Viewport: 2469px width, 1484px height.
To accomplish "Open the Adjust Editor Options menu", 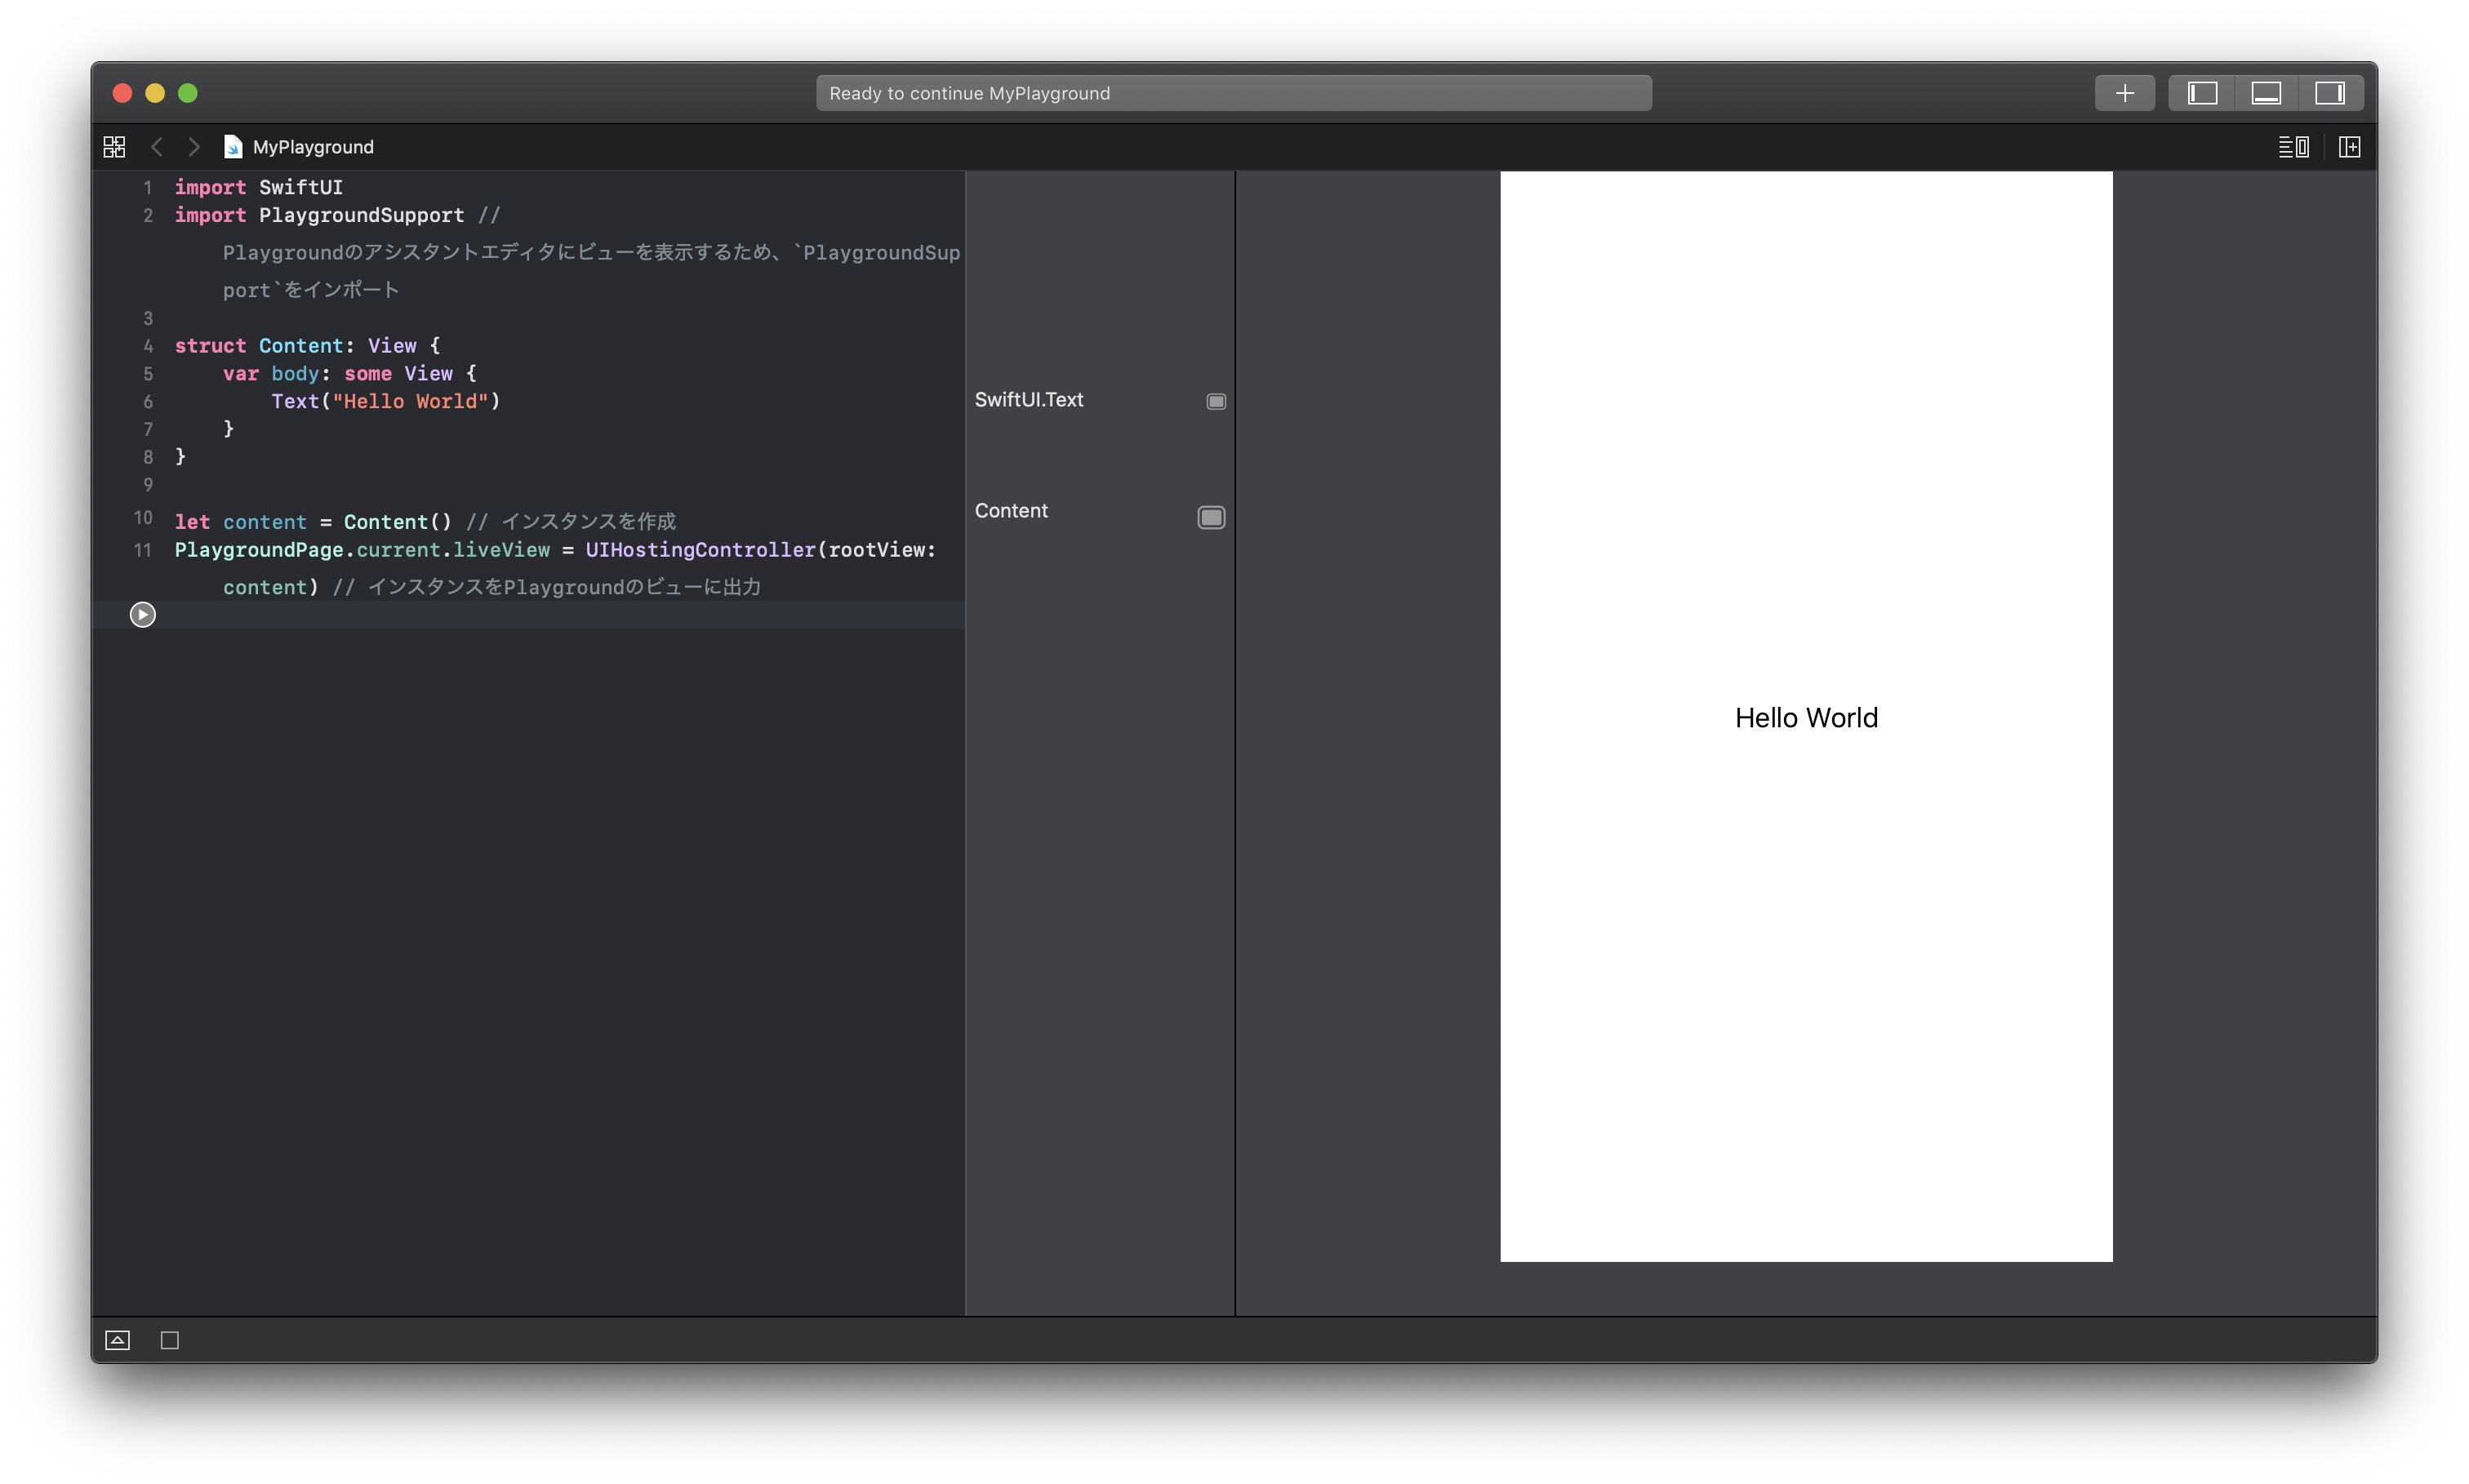I will [2293, 147].
